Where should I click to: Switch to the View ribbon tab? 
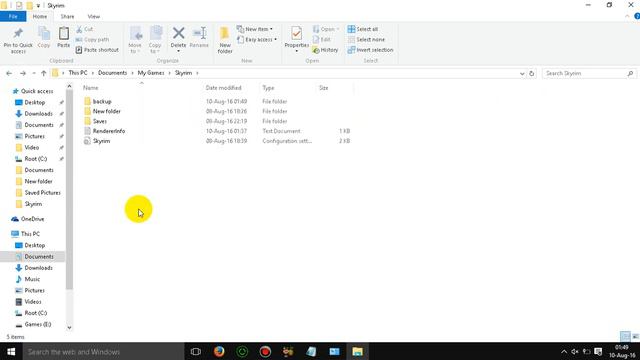(93, 16)
